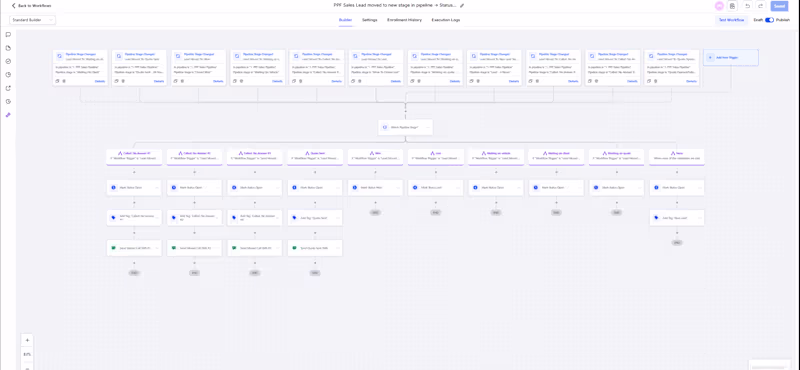Select the 'Send Quote Sent SMS' action
The image size is (800, 370).
coord(315,248)
